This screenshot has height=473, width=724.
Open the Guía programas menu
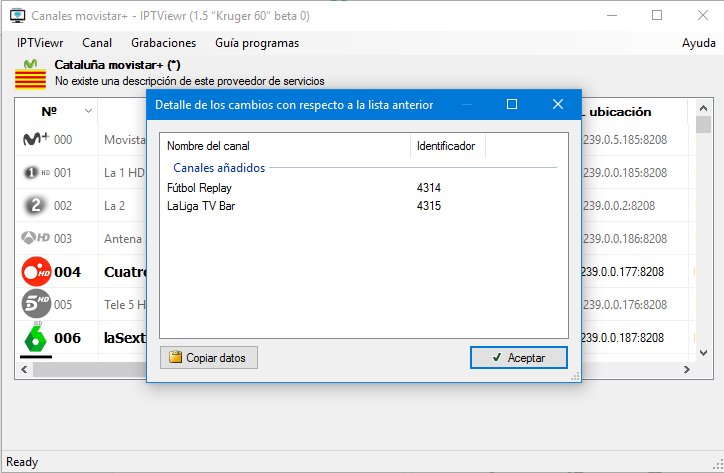(257, 43)
